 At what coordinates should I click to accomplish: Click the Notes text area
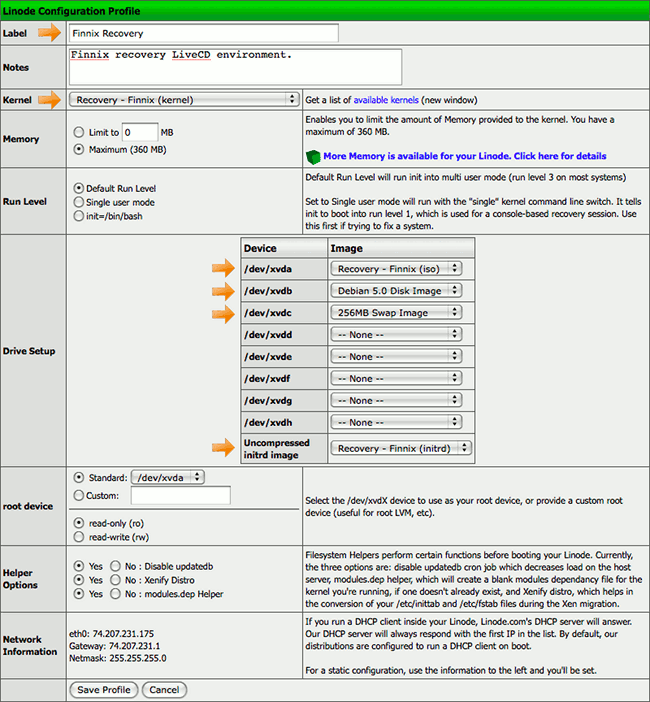(235, 67)
